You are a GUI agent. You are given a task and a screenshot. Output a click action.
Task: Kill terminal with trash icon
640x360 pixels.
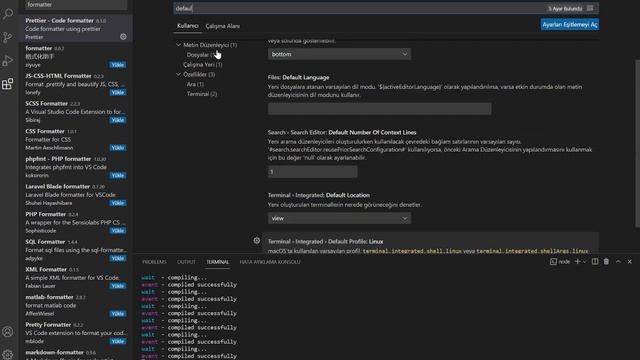click(x=607, y=262)
